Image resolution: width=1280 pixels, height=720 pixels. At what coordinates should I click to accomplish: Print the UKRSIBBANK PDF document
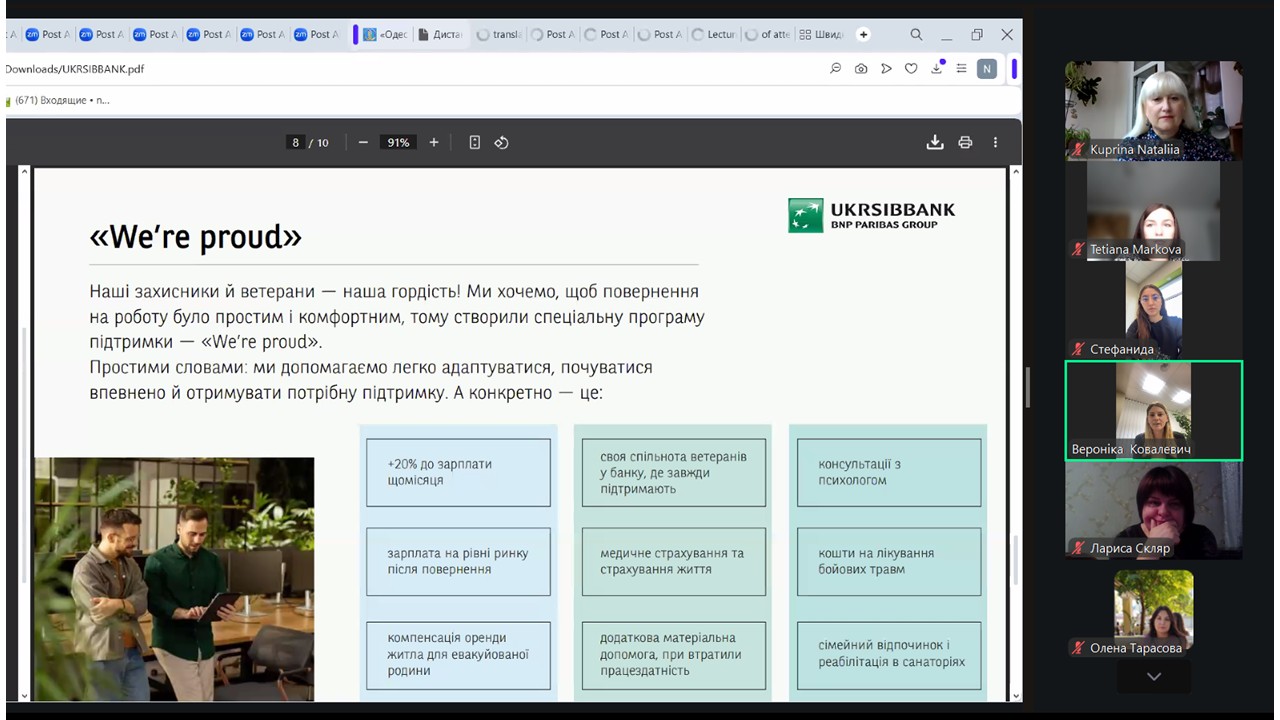tap(965, 142)
